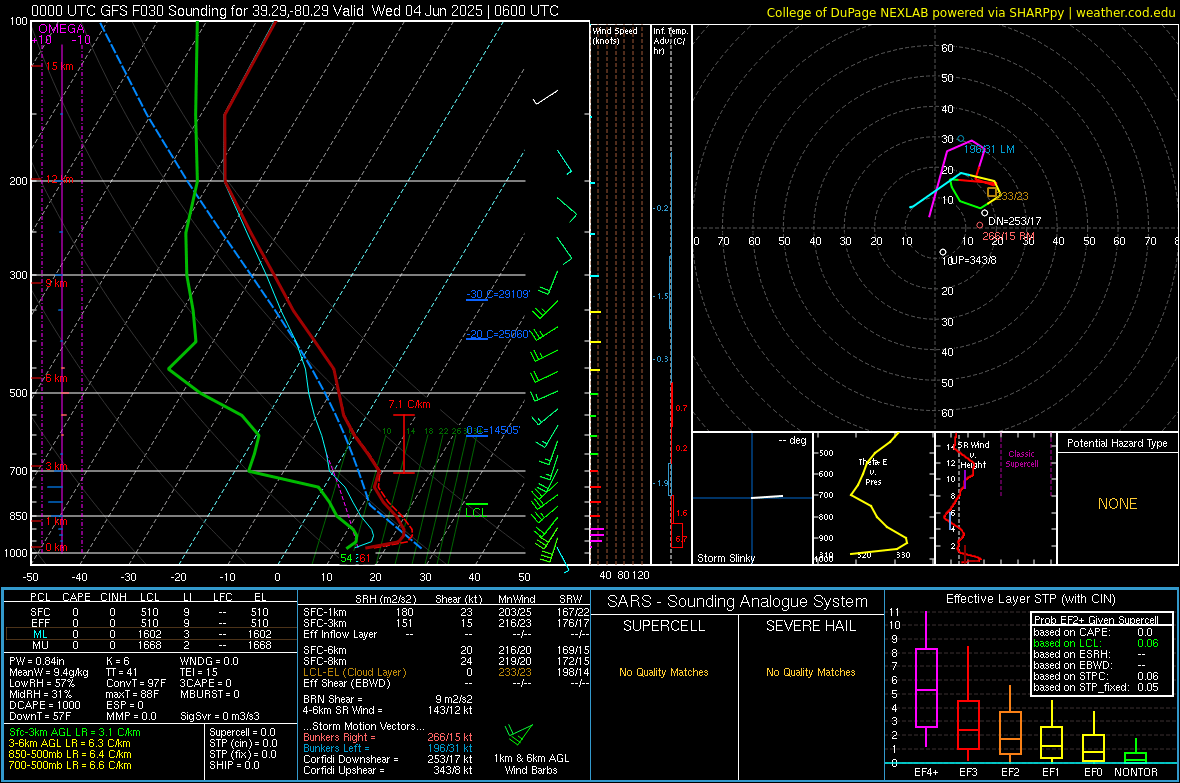Click the Potential Hazard Type header

tap(1117, 443)
